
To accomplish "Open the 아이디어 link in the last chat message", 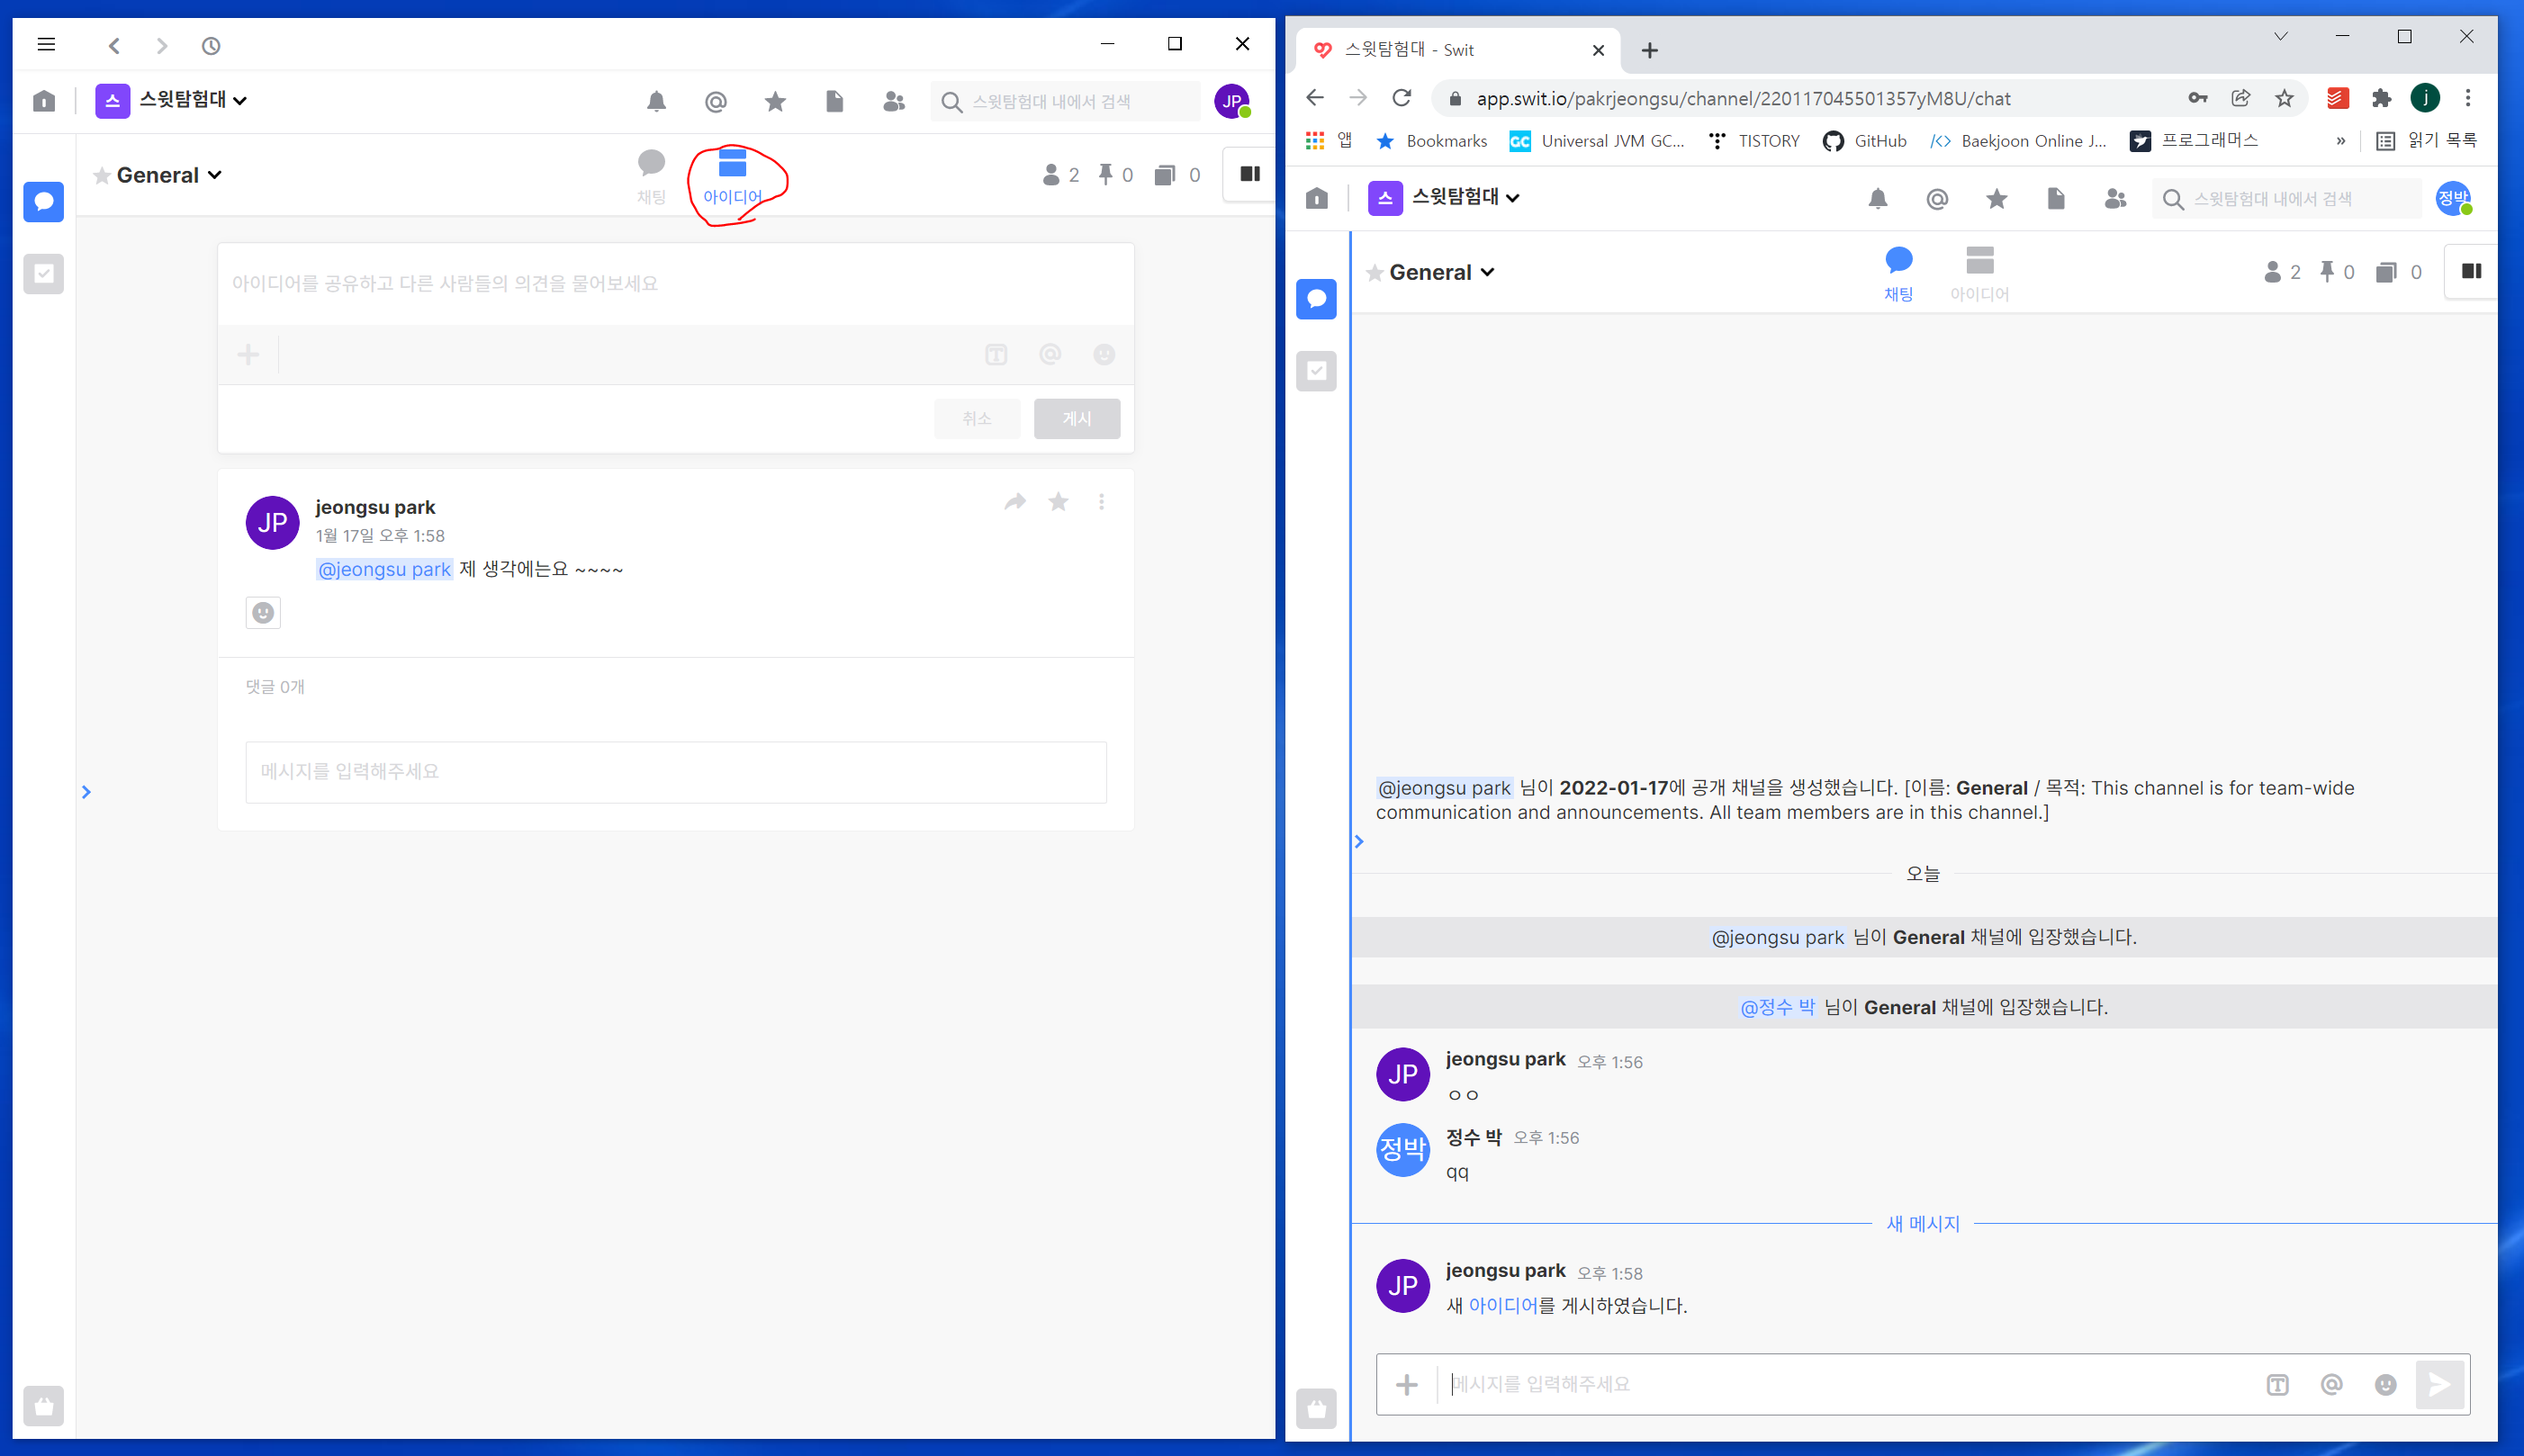I will [x=1502, y=1305].
